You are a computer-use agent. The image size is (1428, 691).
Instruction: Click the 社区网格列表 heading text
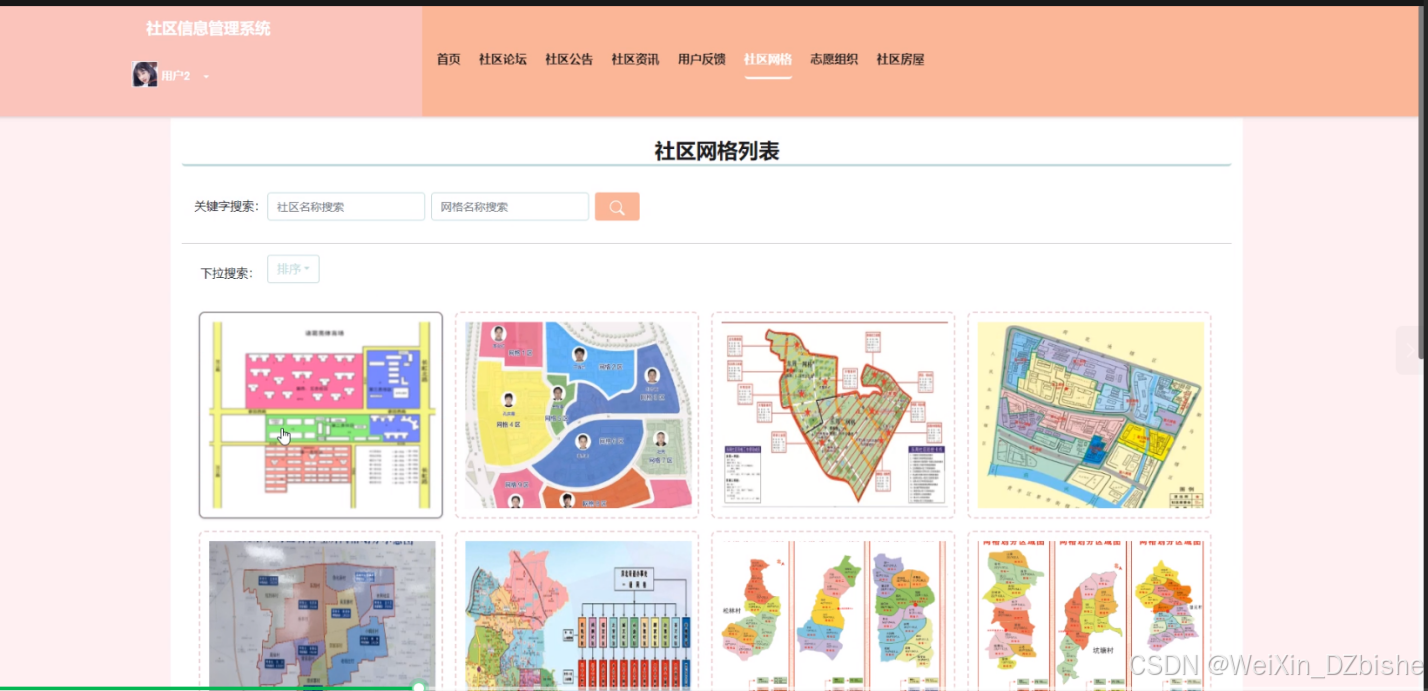click(716, 151)
